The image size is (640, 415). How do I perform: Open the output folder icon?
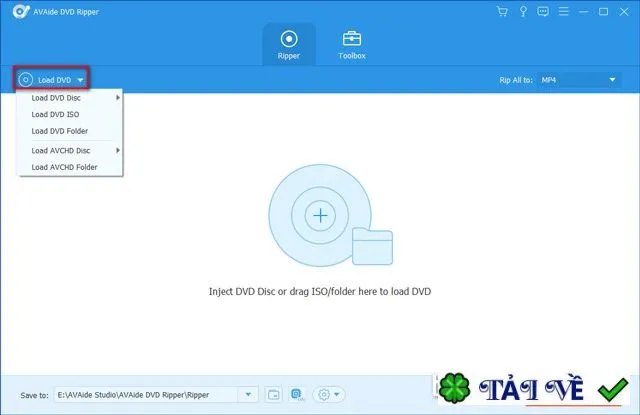(x=273, y=395)
